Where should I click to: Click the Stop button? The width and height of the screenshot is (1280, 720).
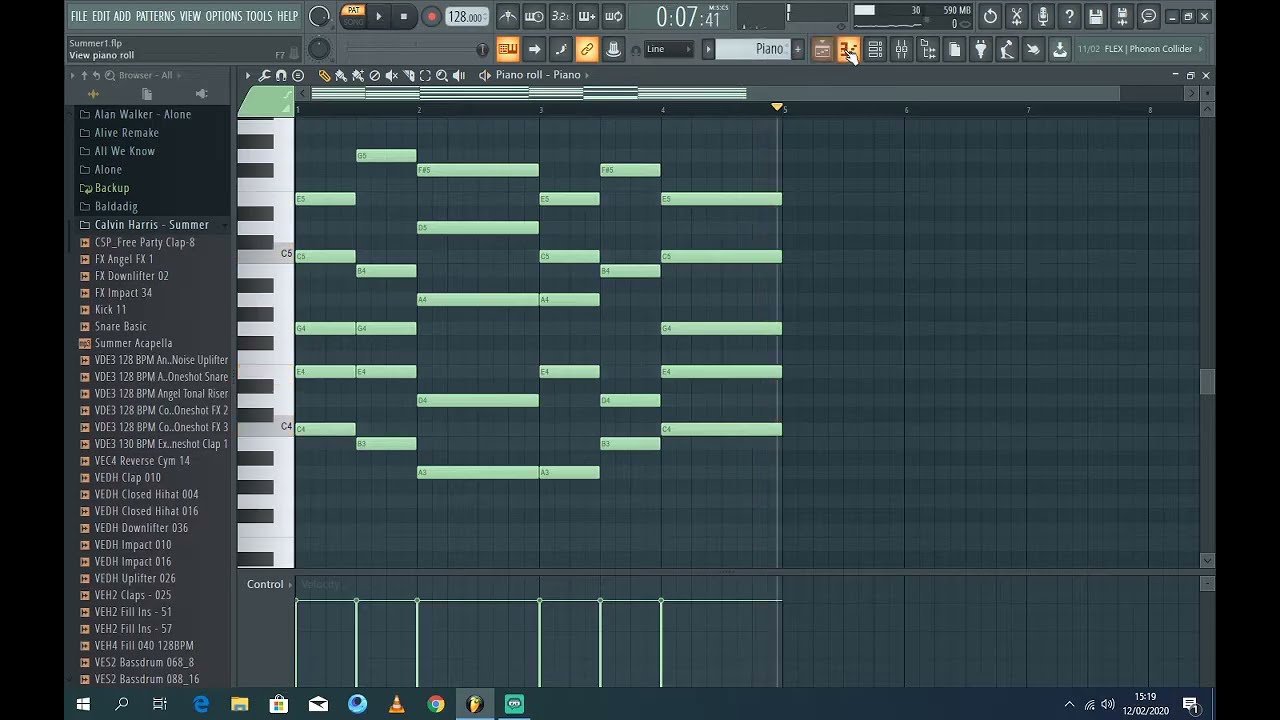(403, 16)
